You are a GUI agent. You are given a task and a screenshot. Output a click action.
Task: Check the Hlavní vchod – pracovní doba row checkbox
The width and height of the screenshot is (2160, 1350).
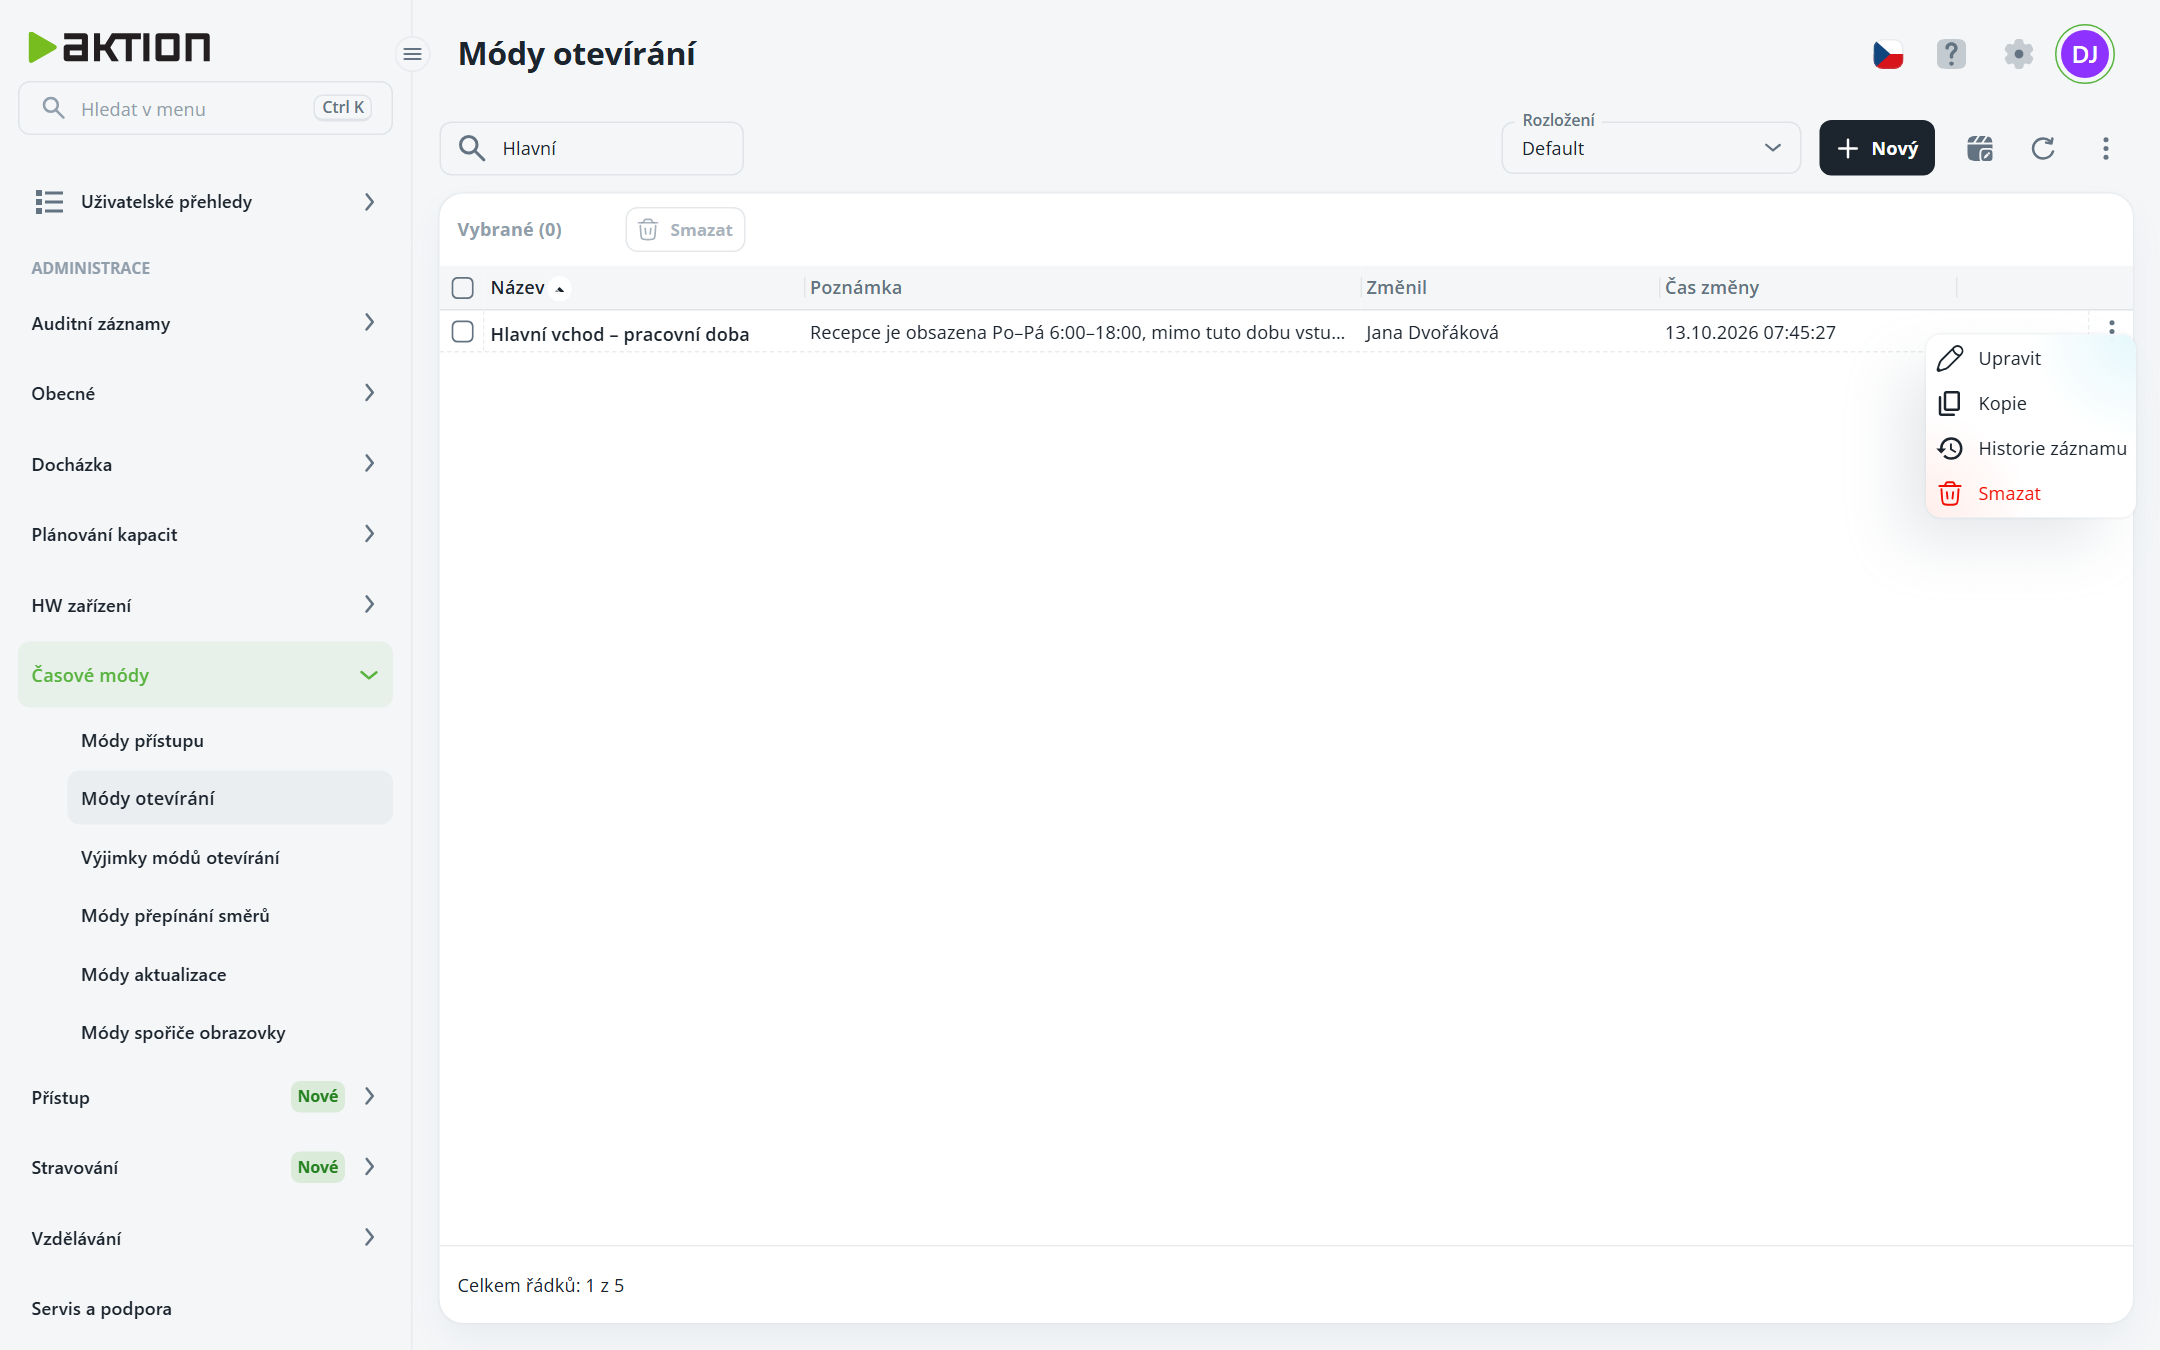462,332
